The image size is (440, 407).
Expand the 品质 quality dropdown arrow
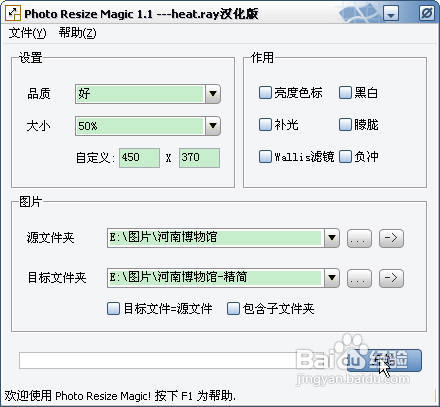(213, 94)
